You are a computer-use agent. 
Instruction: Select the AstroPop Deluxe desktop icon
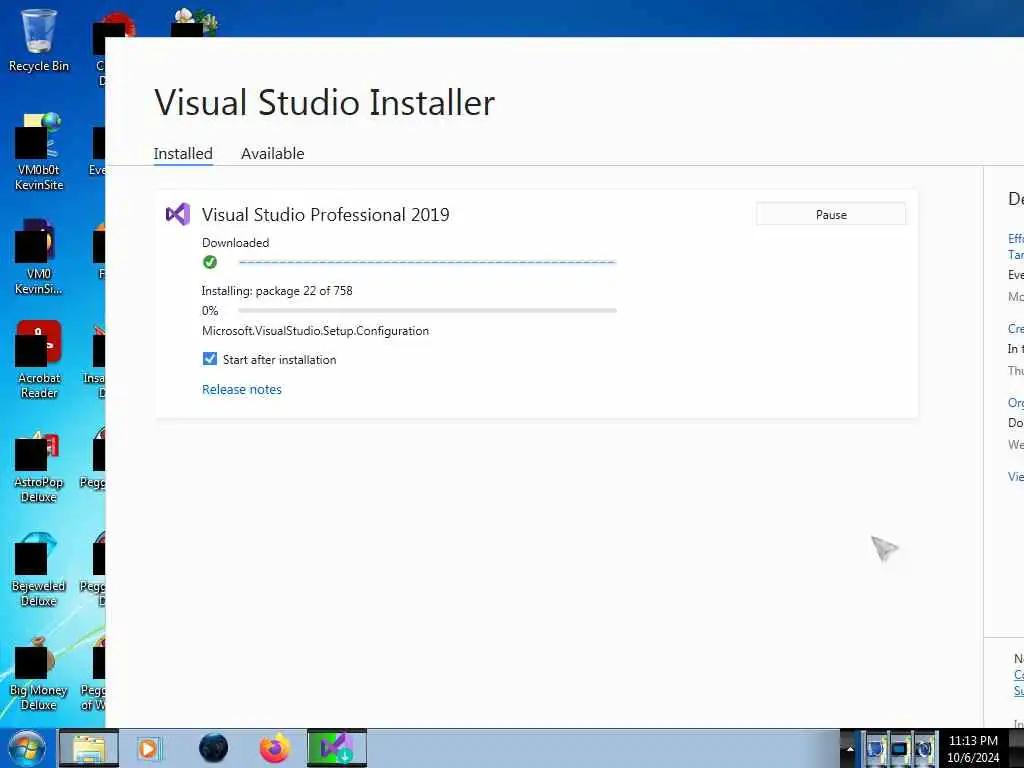coord(39,465)
